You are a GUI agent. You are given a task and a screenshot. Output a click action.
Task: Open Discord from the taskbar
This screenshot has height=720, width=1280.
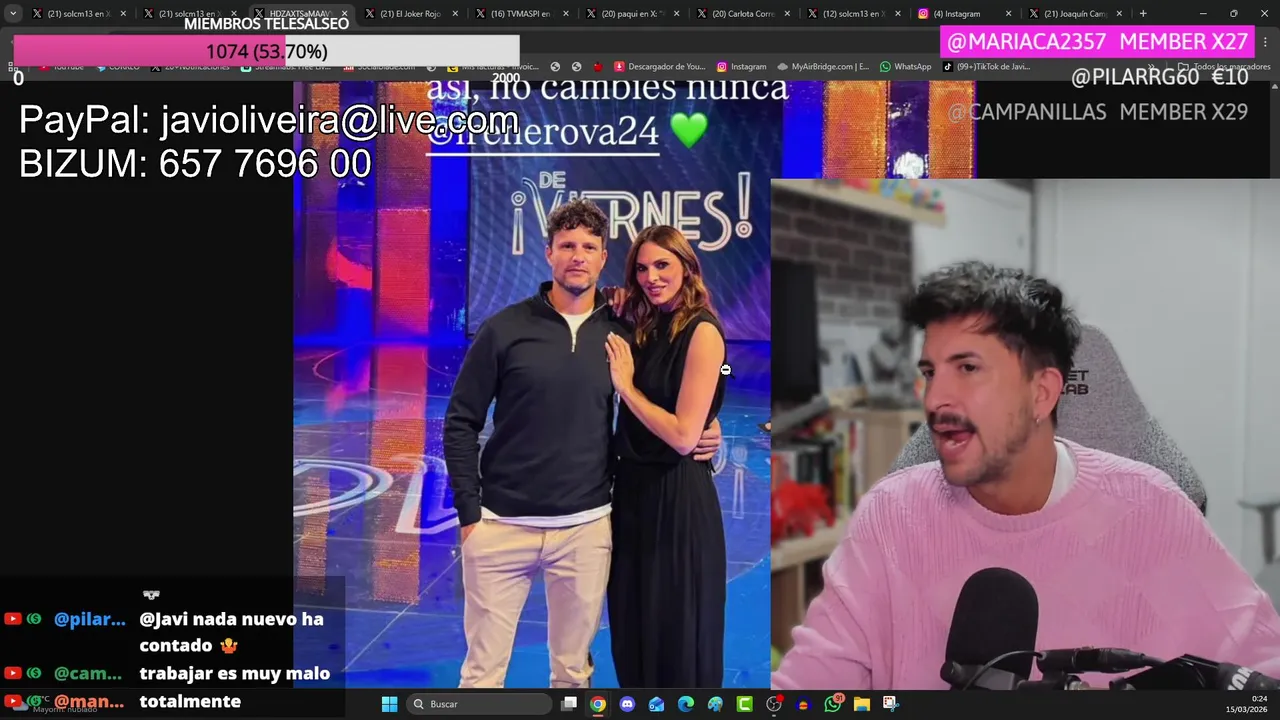pos(627,704)
